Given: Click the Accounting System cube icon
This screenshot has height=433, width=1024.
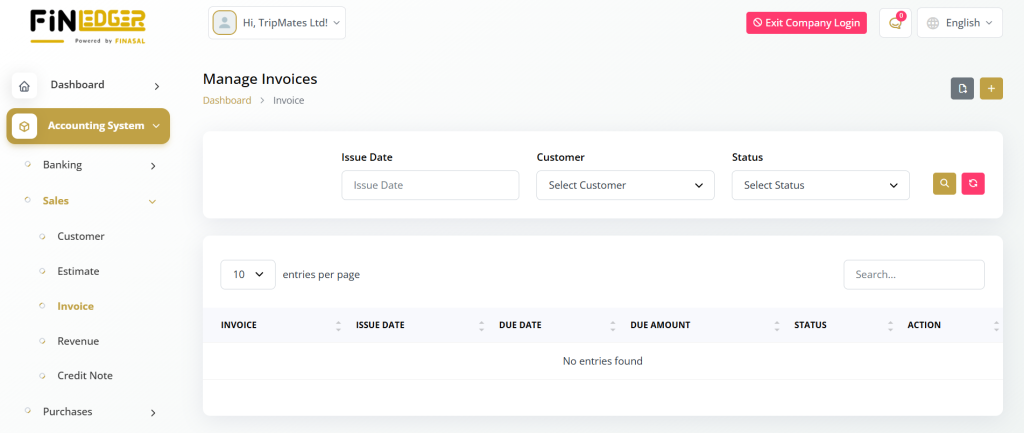Looking at the screenshot, I should (x=24, y=126).
